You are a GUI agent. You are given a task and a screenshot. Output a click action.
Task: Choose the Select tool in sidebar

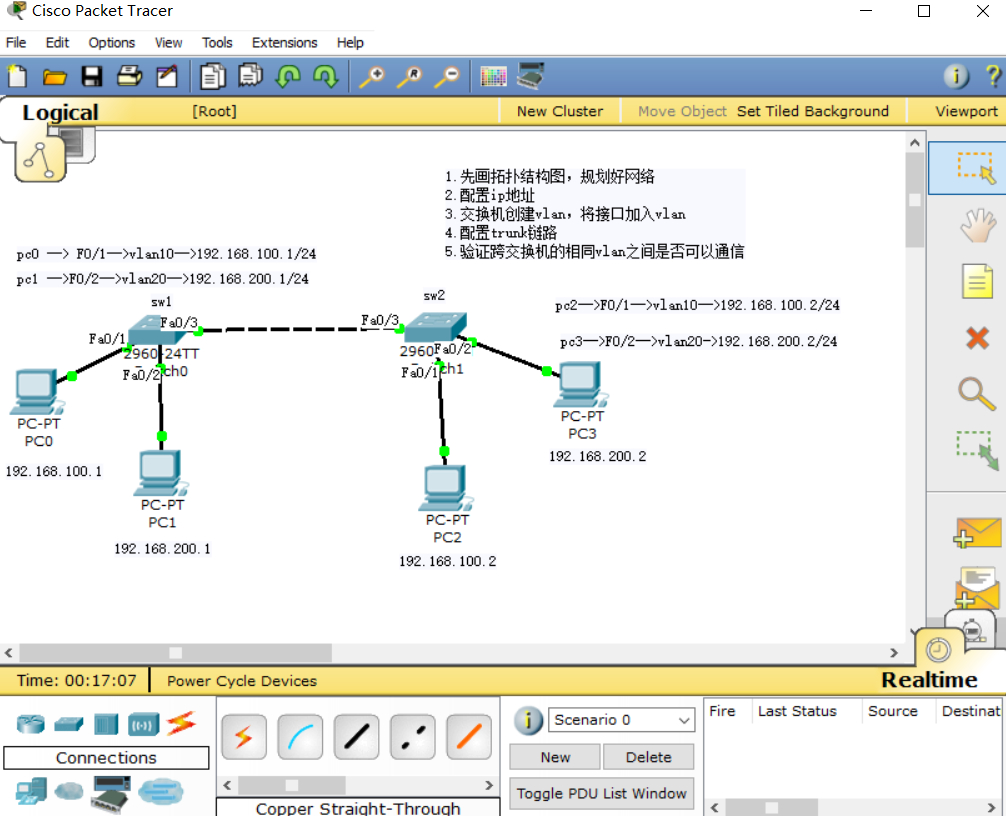pyautogui.click(x=976, y=168)
